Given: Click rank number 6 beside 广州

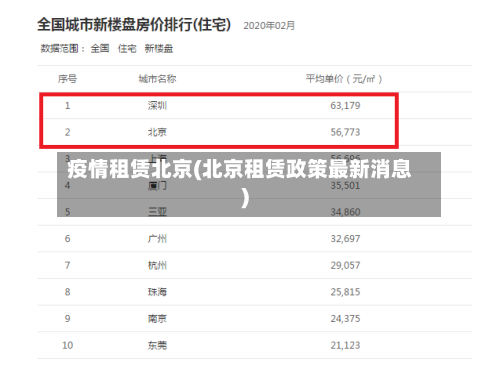Looking at the screenshot, I should click(x=67, y=239).
